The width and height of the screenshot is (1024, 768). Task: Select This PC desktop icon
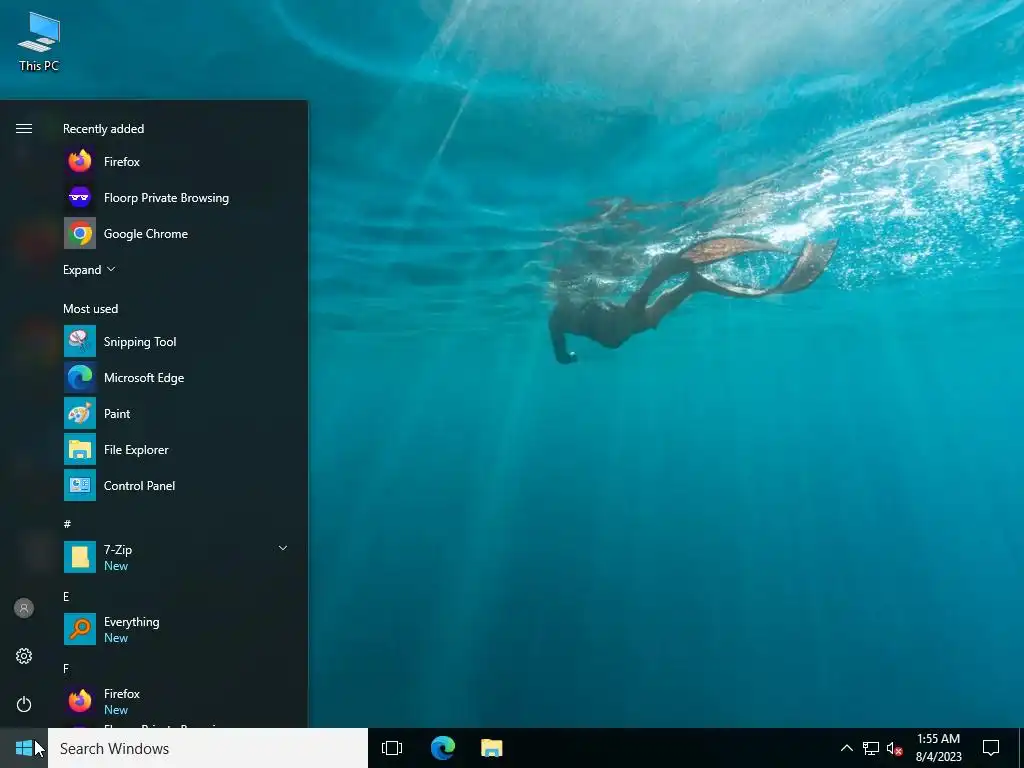pyautogui.click(x=39, y=40)
